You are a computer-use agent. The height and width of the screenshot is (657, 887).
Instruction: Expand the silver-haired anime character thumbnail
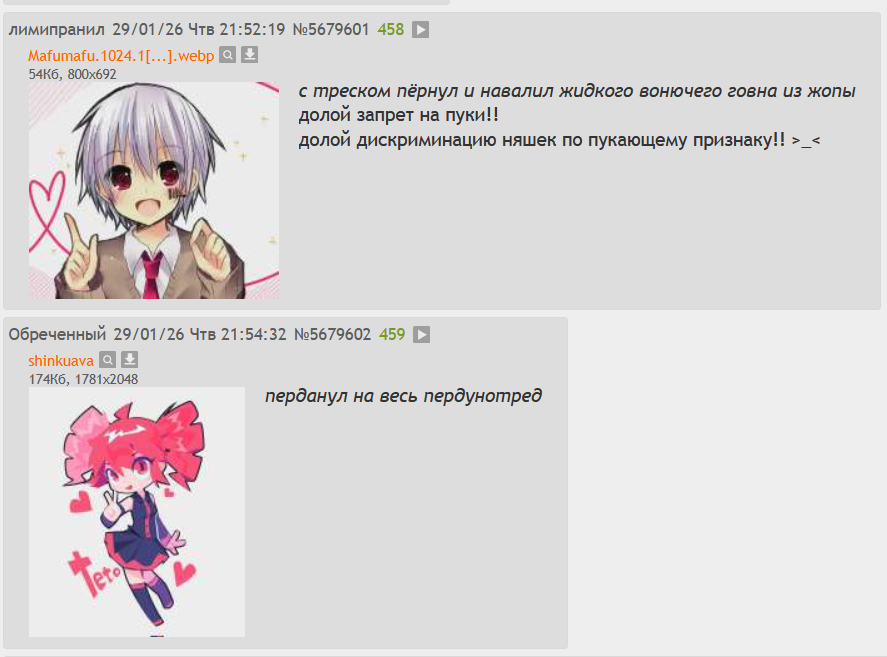[154, 190]
